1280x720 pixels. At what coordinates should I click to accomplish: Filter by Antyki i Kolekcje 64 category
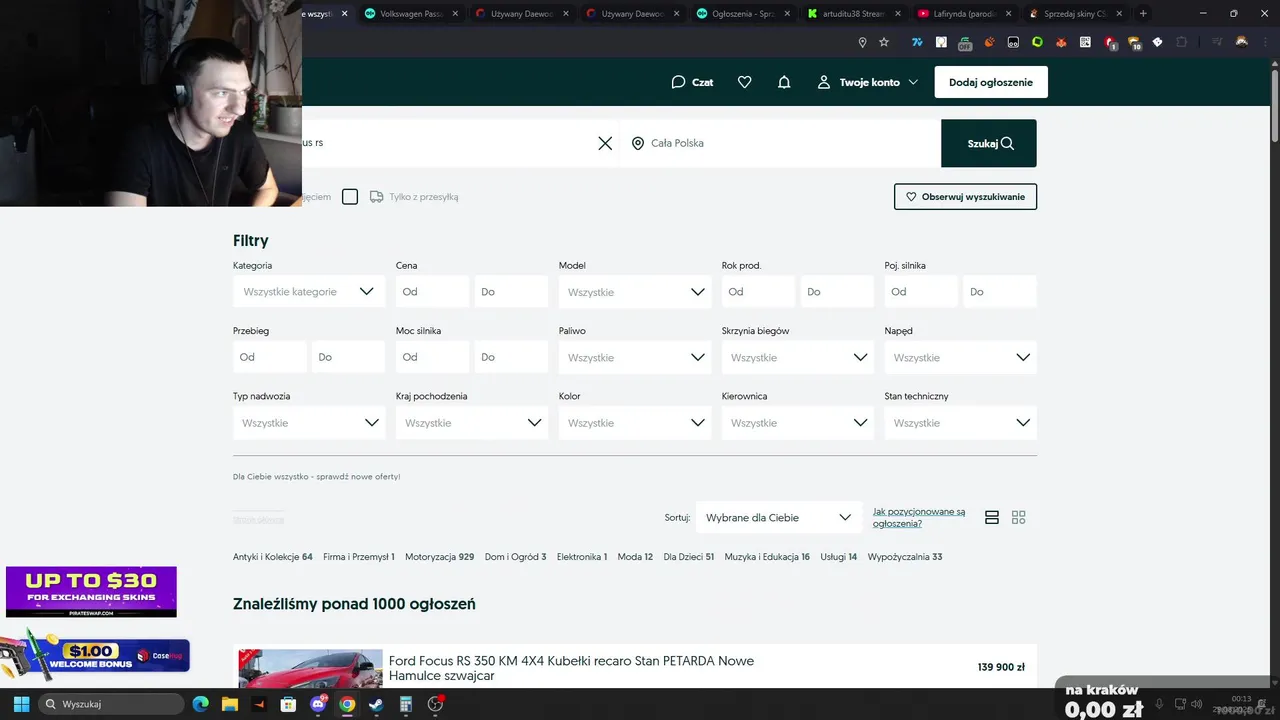click(x=273, y=557)
